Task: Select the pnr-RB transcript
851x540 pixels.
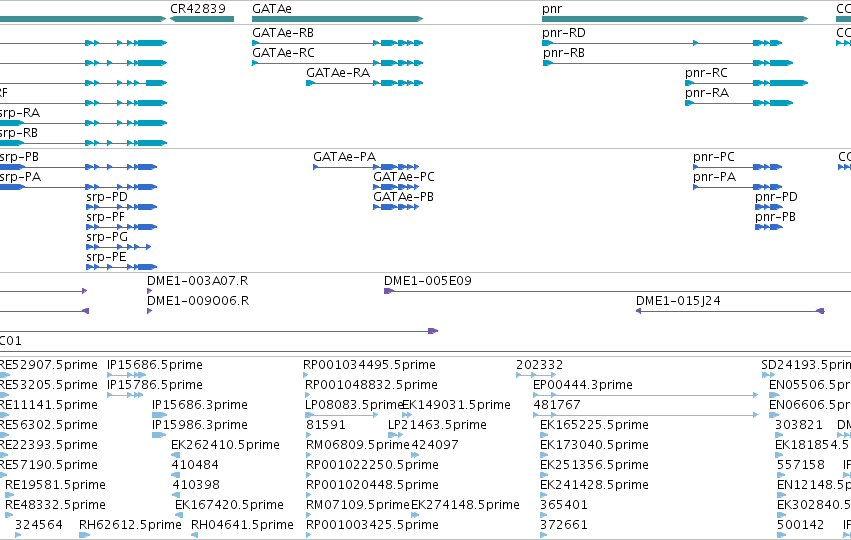Action: 668,63
